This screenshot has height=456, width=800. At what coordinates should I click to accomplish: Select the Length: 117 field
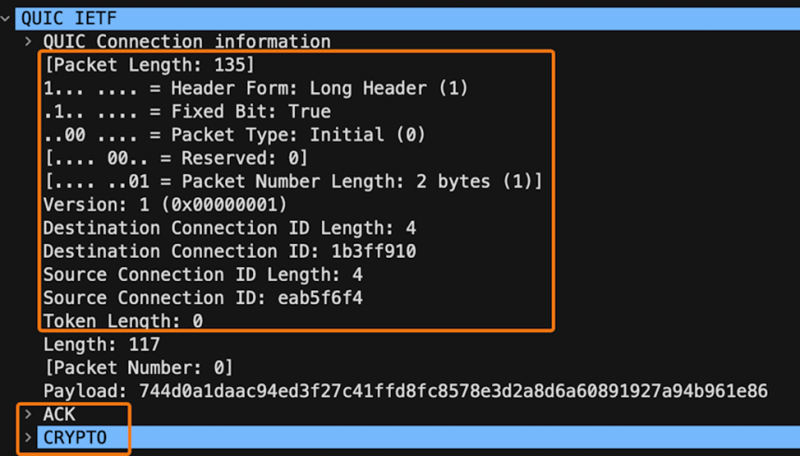coord(102,345)
